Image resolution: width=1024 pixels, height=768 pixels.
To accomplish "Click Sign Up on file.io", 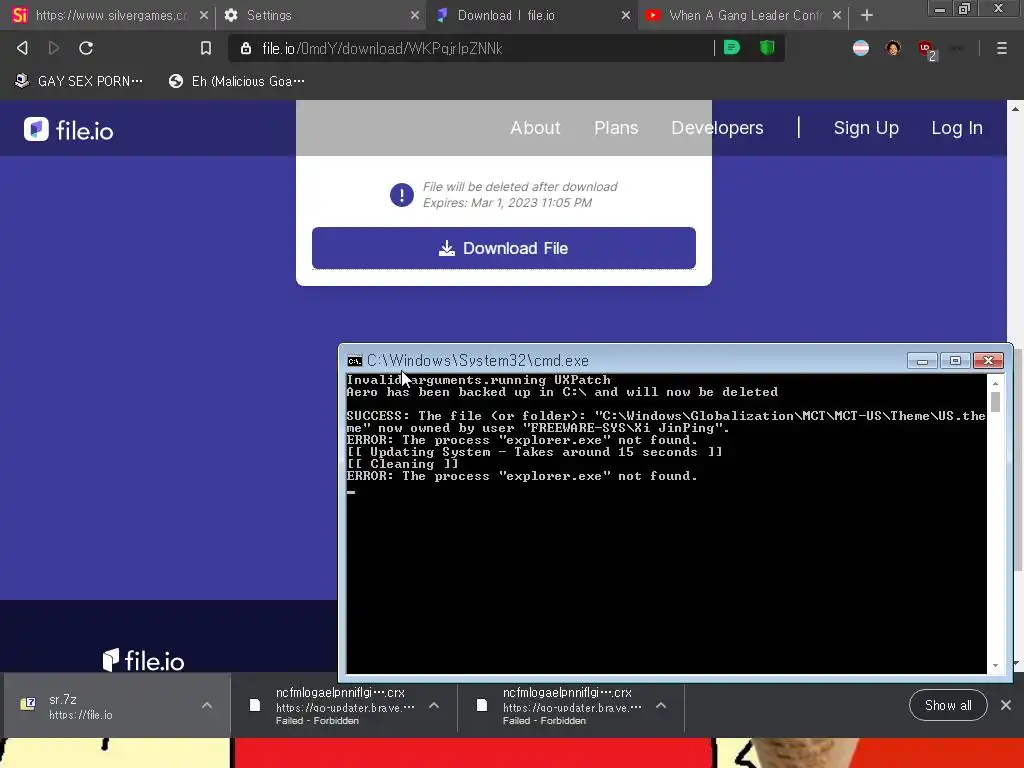I will pos(866,128).
